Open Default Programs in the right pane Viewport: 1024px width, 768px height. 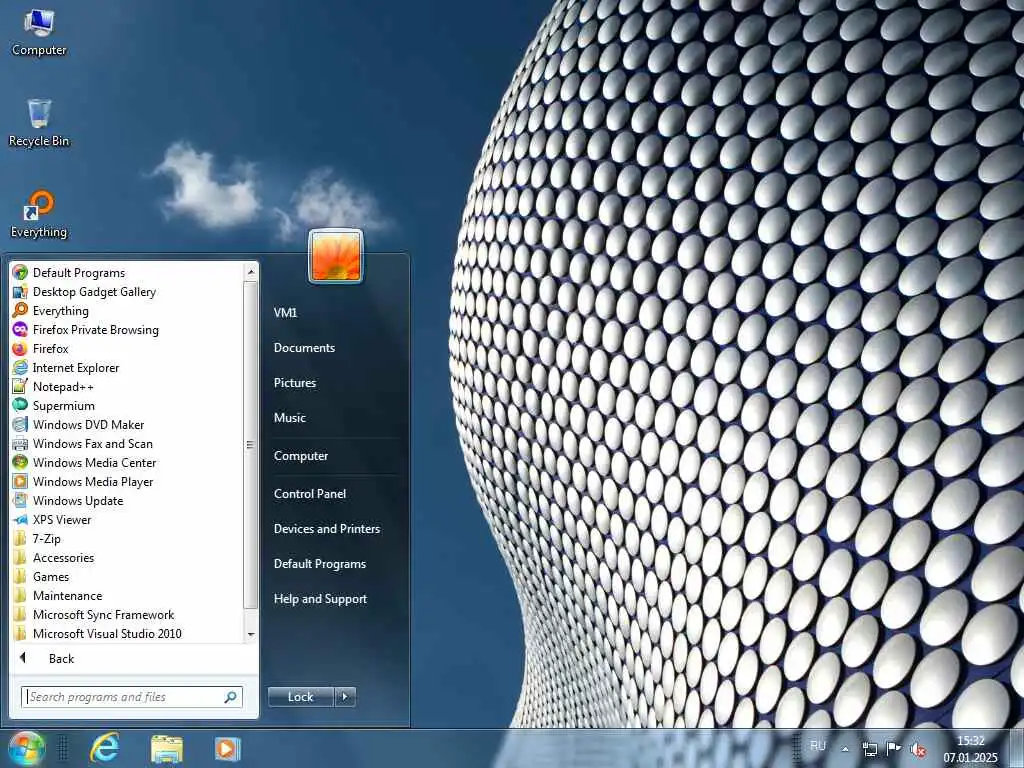pyautogui.click(x=320, y=564)
